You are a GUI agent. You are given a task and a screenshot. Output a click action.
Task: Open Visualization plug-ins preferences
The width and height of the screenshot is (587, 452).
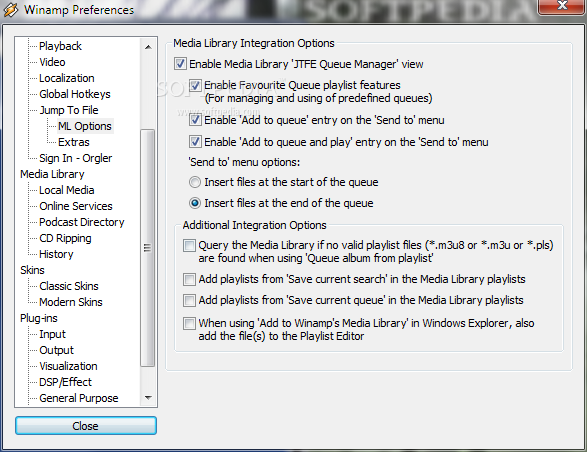pyautogui.click(x=68, y=366)
